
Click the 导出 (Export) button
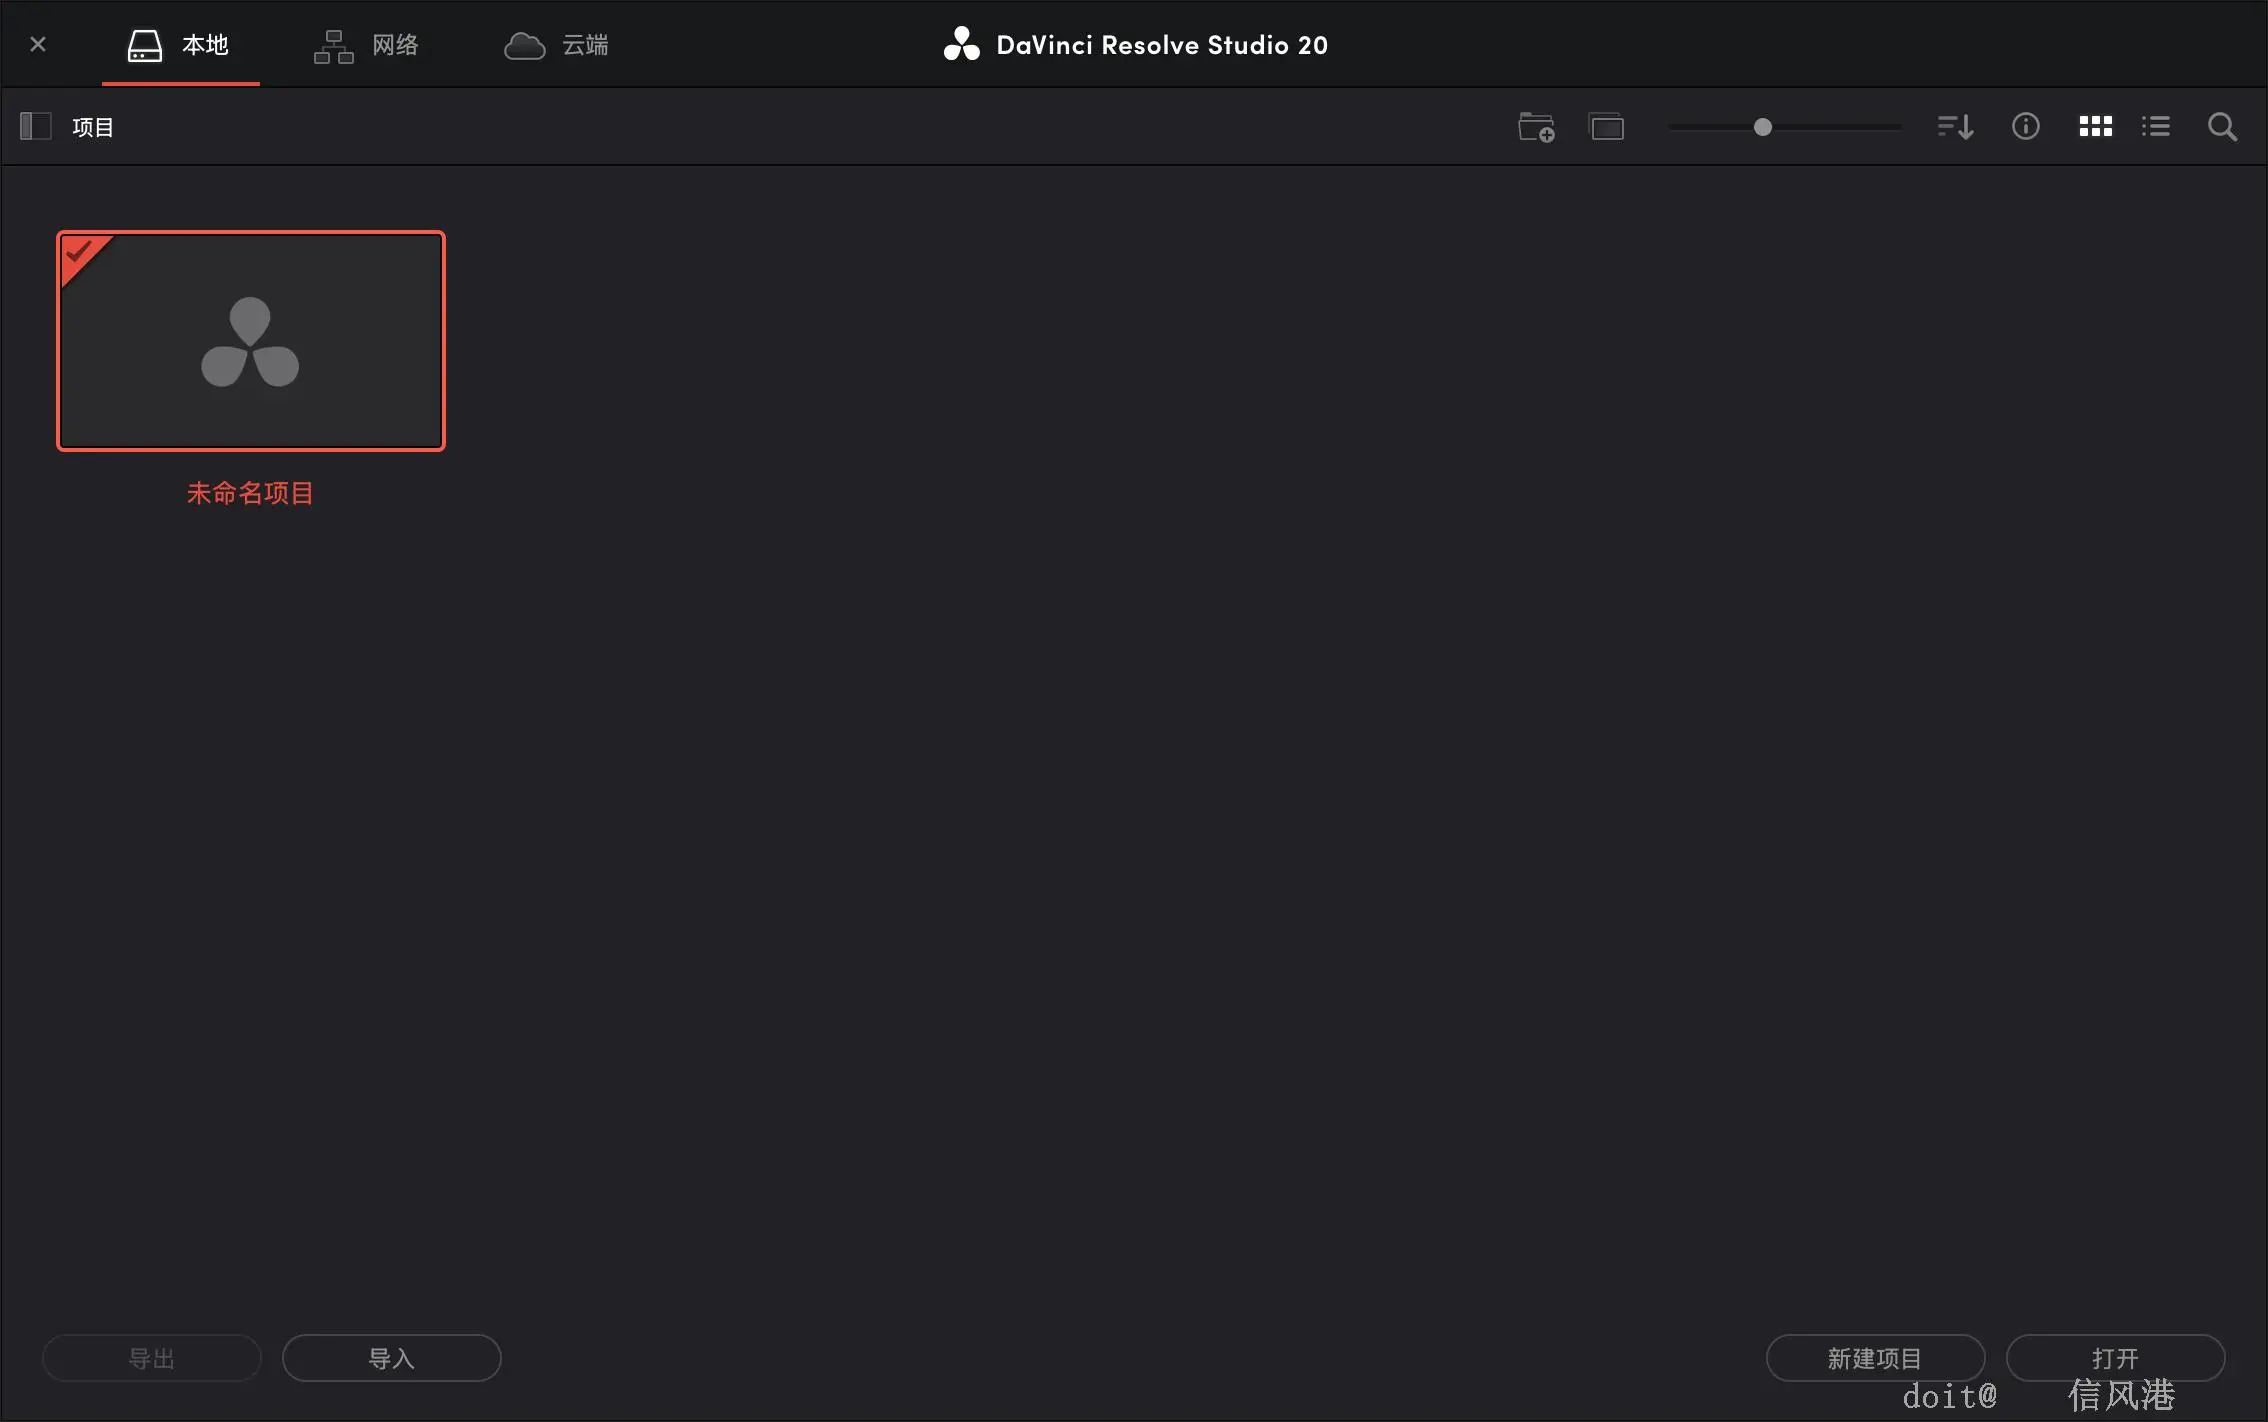click(152, 1358)
